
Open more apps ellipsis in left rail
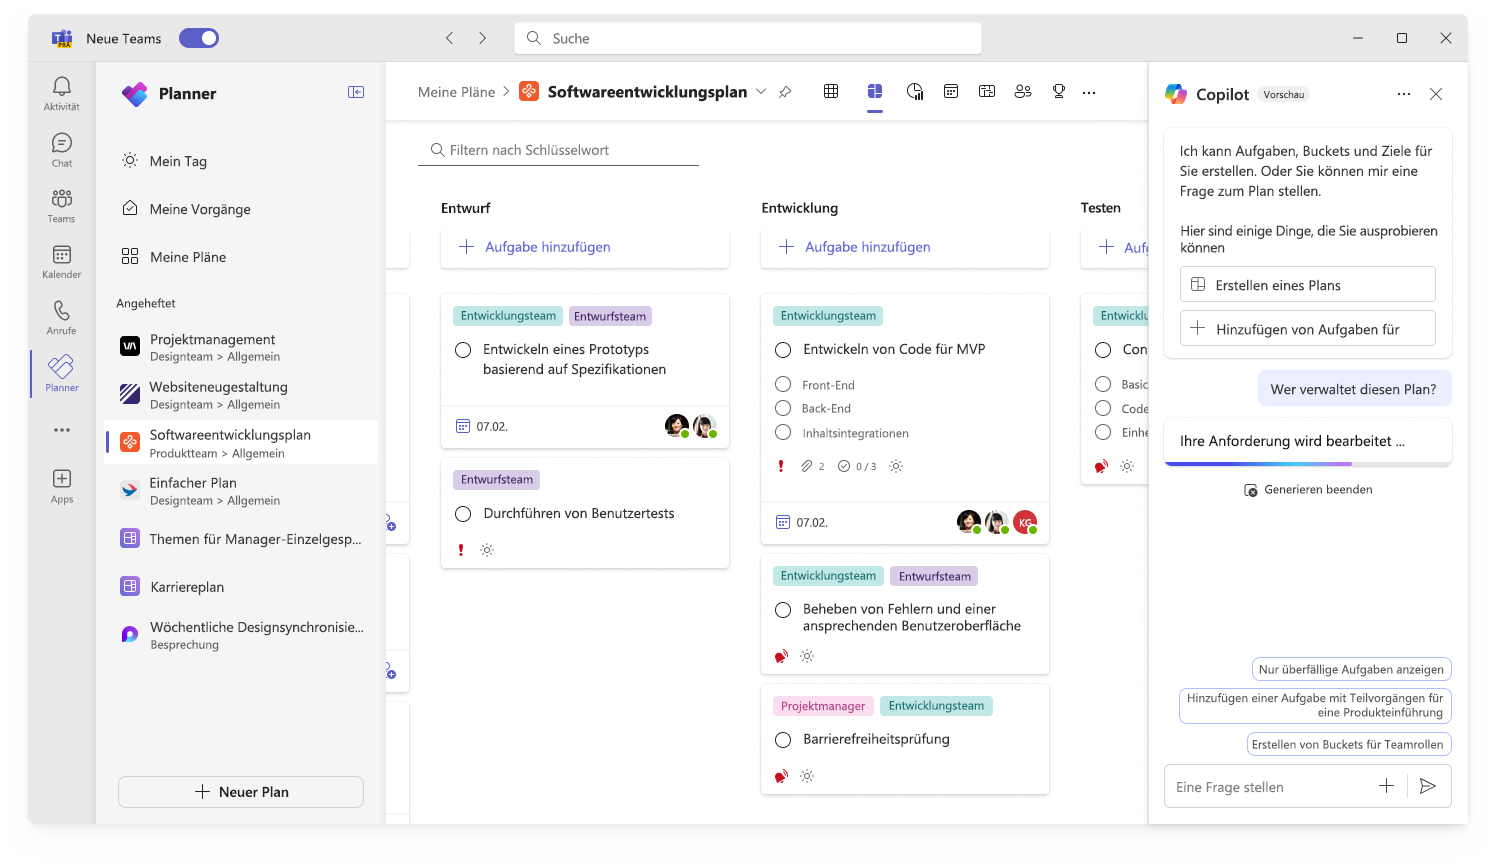(61, 430)
